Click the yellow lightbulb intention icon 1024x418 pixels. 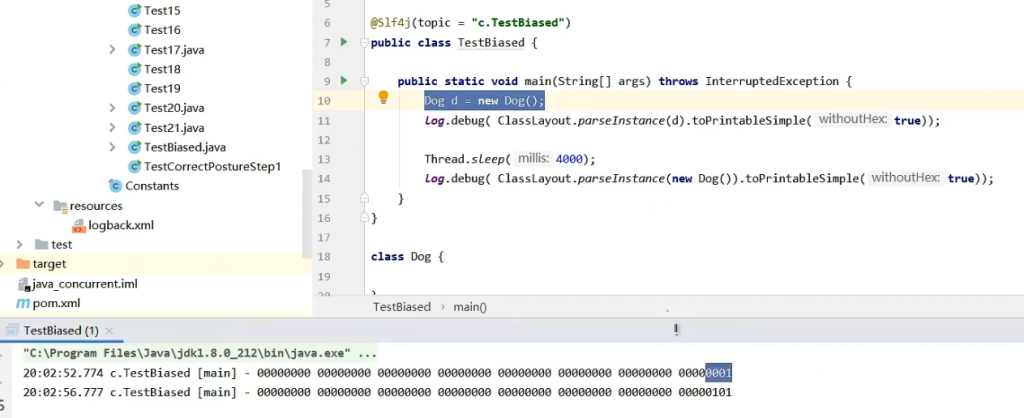[382, 98]
